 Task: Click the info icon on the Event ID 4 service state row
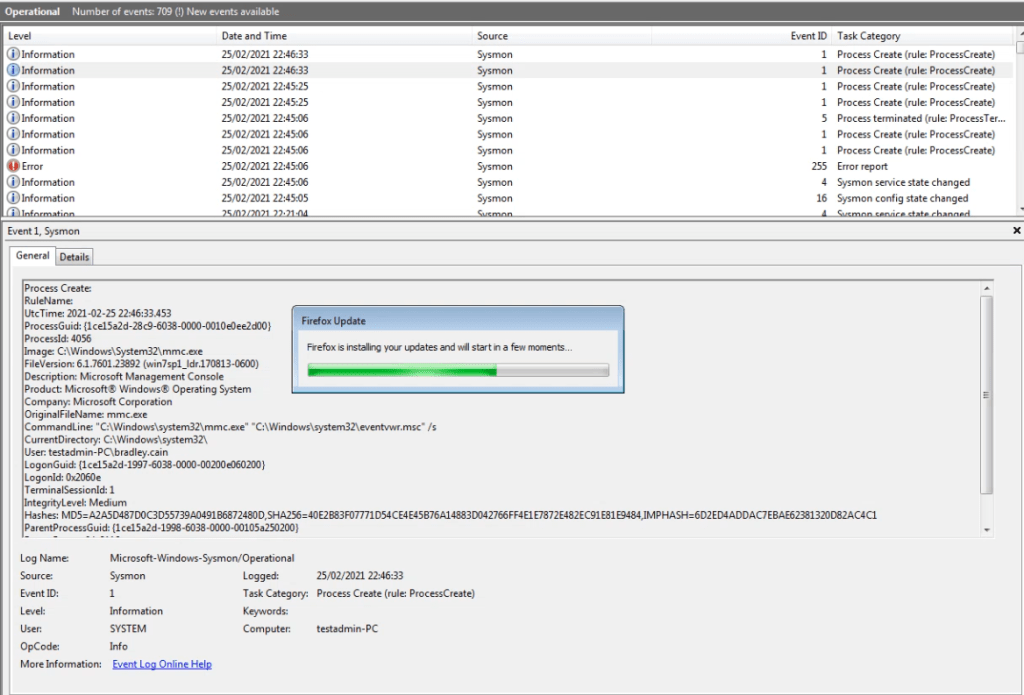pyautogui.click(x=13, y=182)
